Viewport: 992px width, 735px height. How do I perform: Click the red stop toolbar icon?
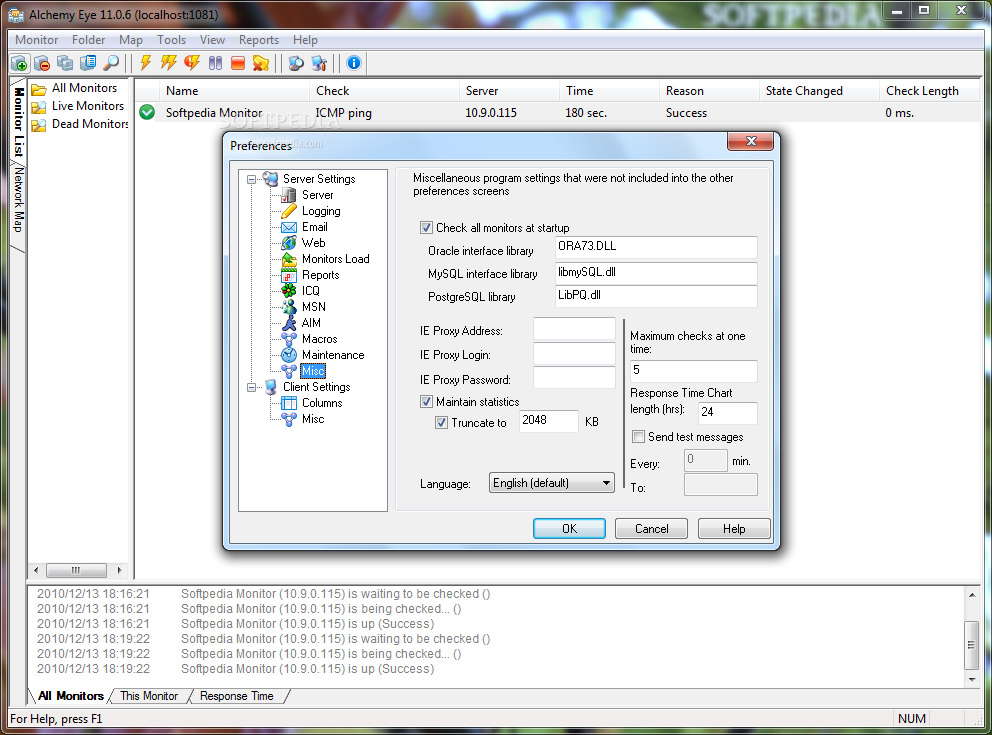(x=238, y=63)
